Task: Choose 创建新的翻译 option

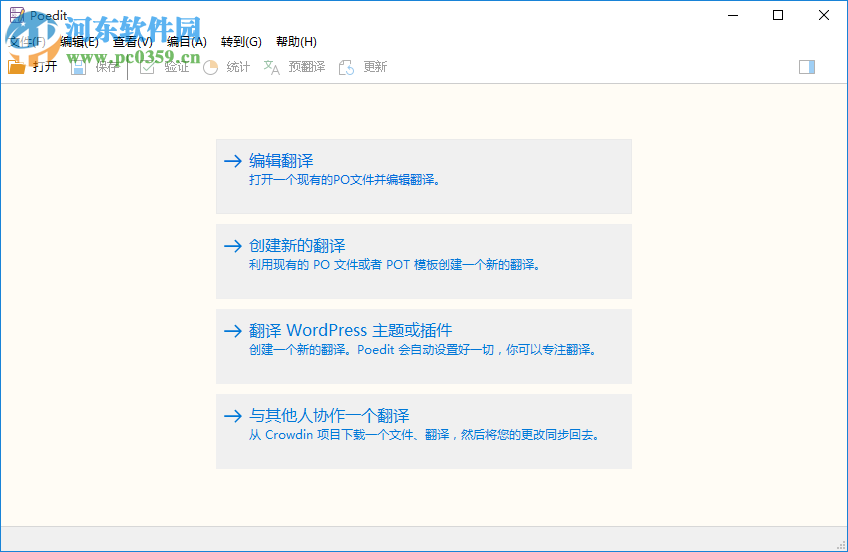Action: [424, 261]
